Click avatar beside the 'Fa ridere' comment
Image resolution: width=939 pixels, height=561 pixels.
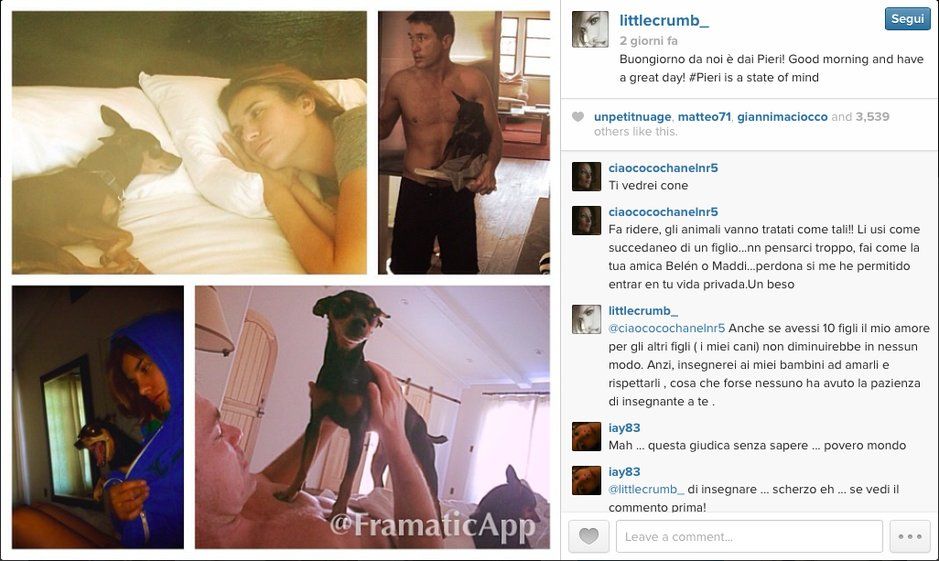tap(586, 220)
